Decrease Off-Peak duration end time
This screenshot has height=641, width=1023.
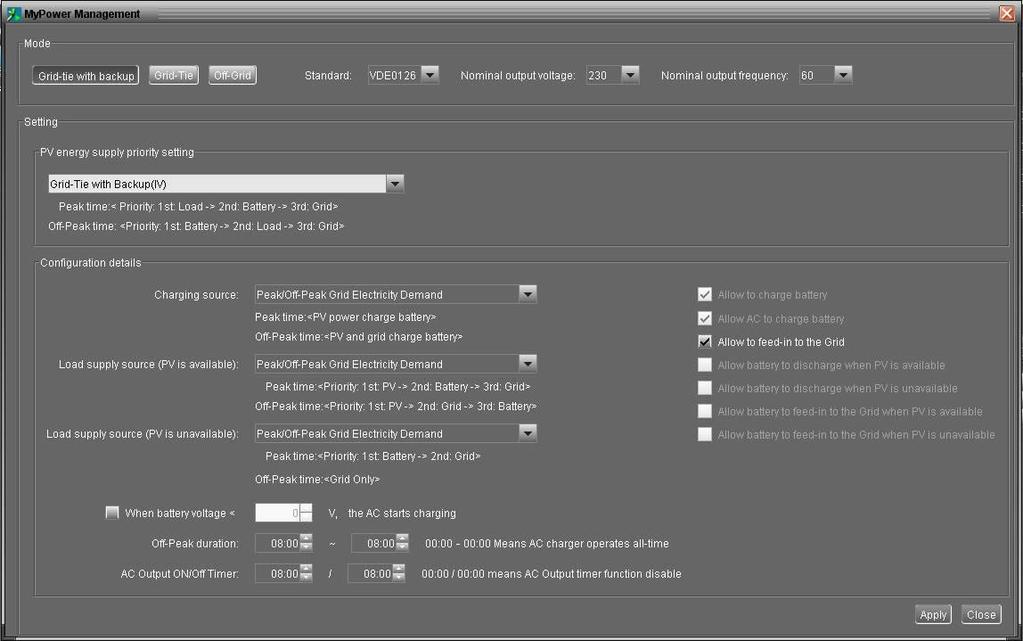[402, 548]
